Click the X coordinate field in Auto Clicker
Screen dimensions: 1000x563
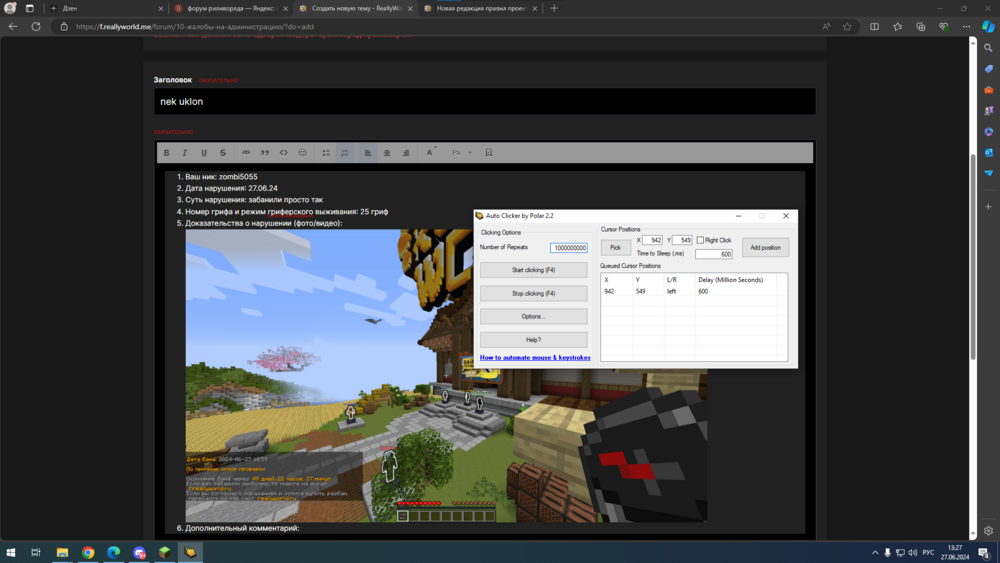(x=652, y=240)
